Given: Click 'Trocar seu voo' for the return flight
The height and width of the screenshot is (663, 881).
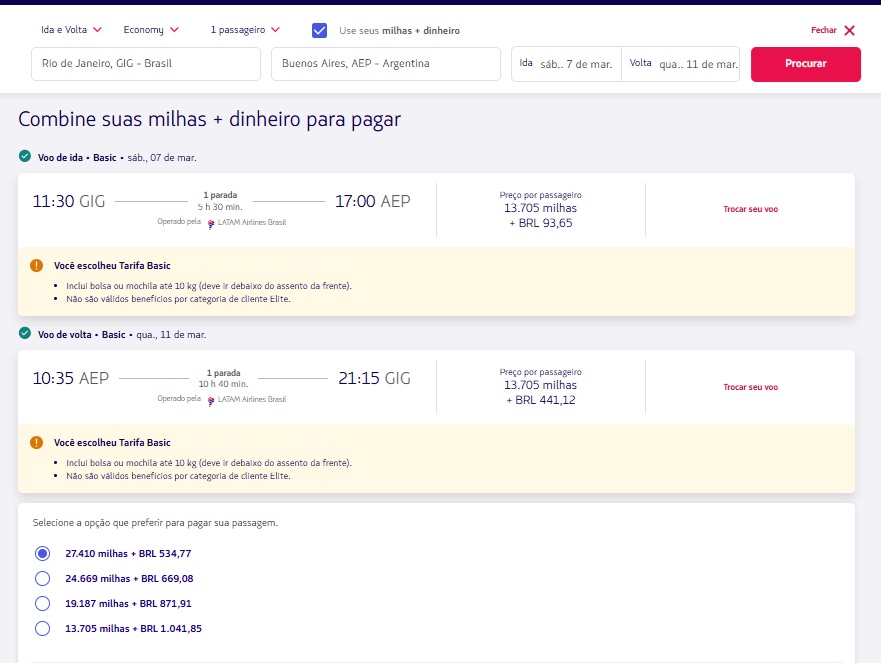Looking at the screenshot, I should tap(750, 387).
